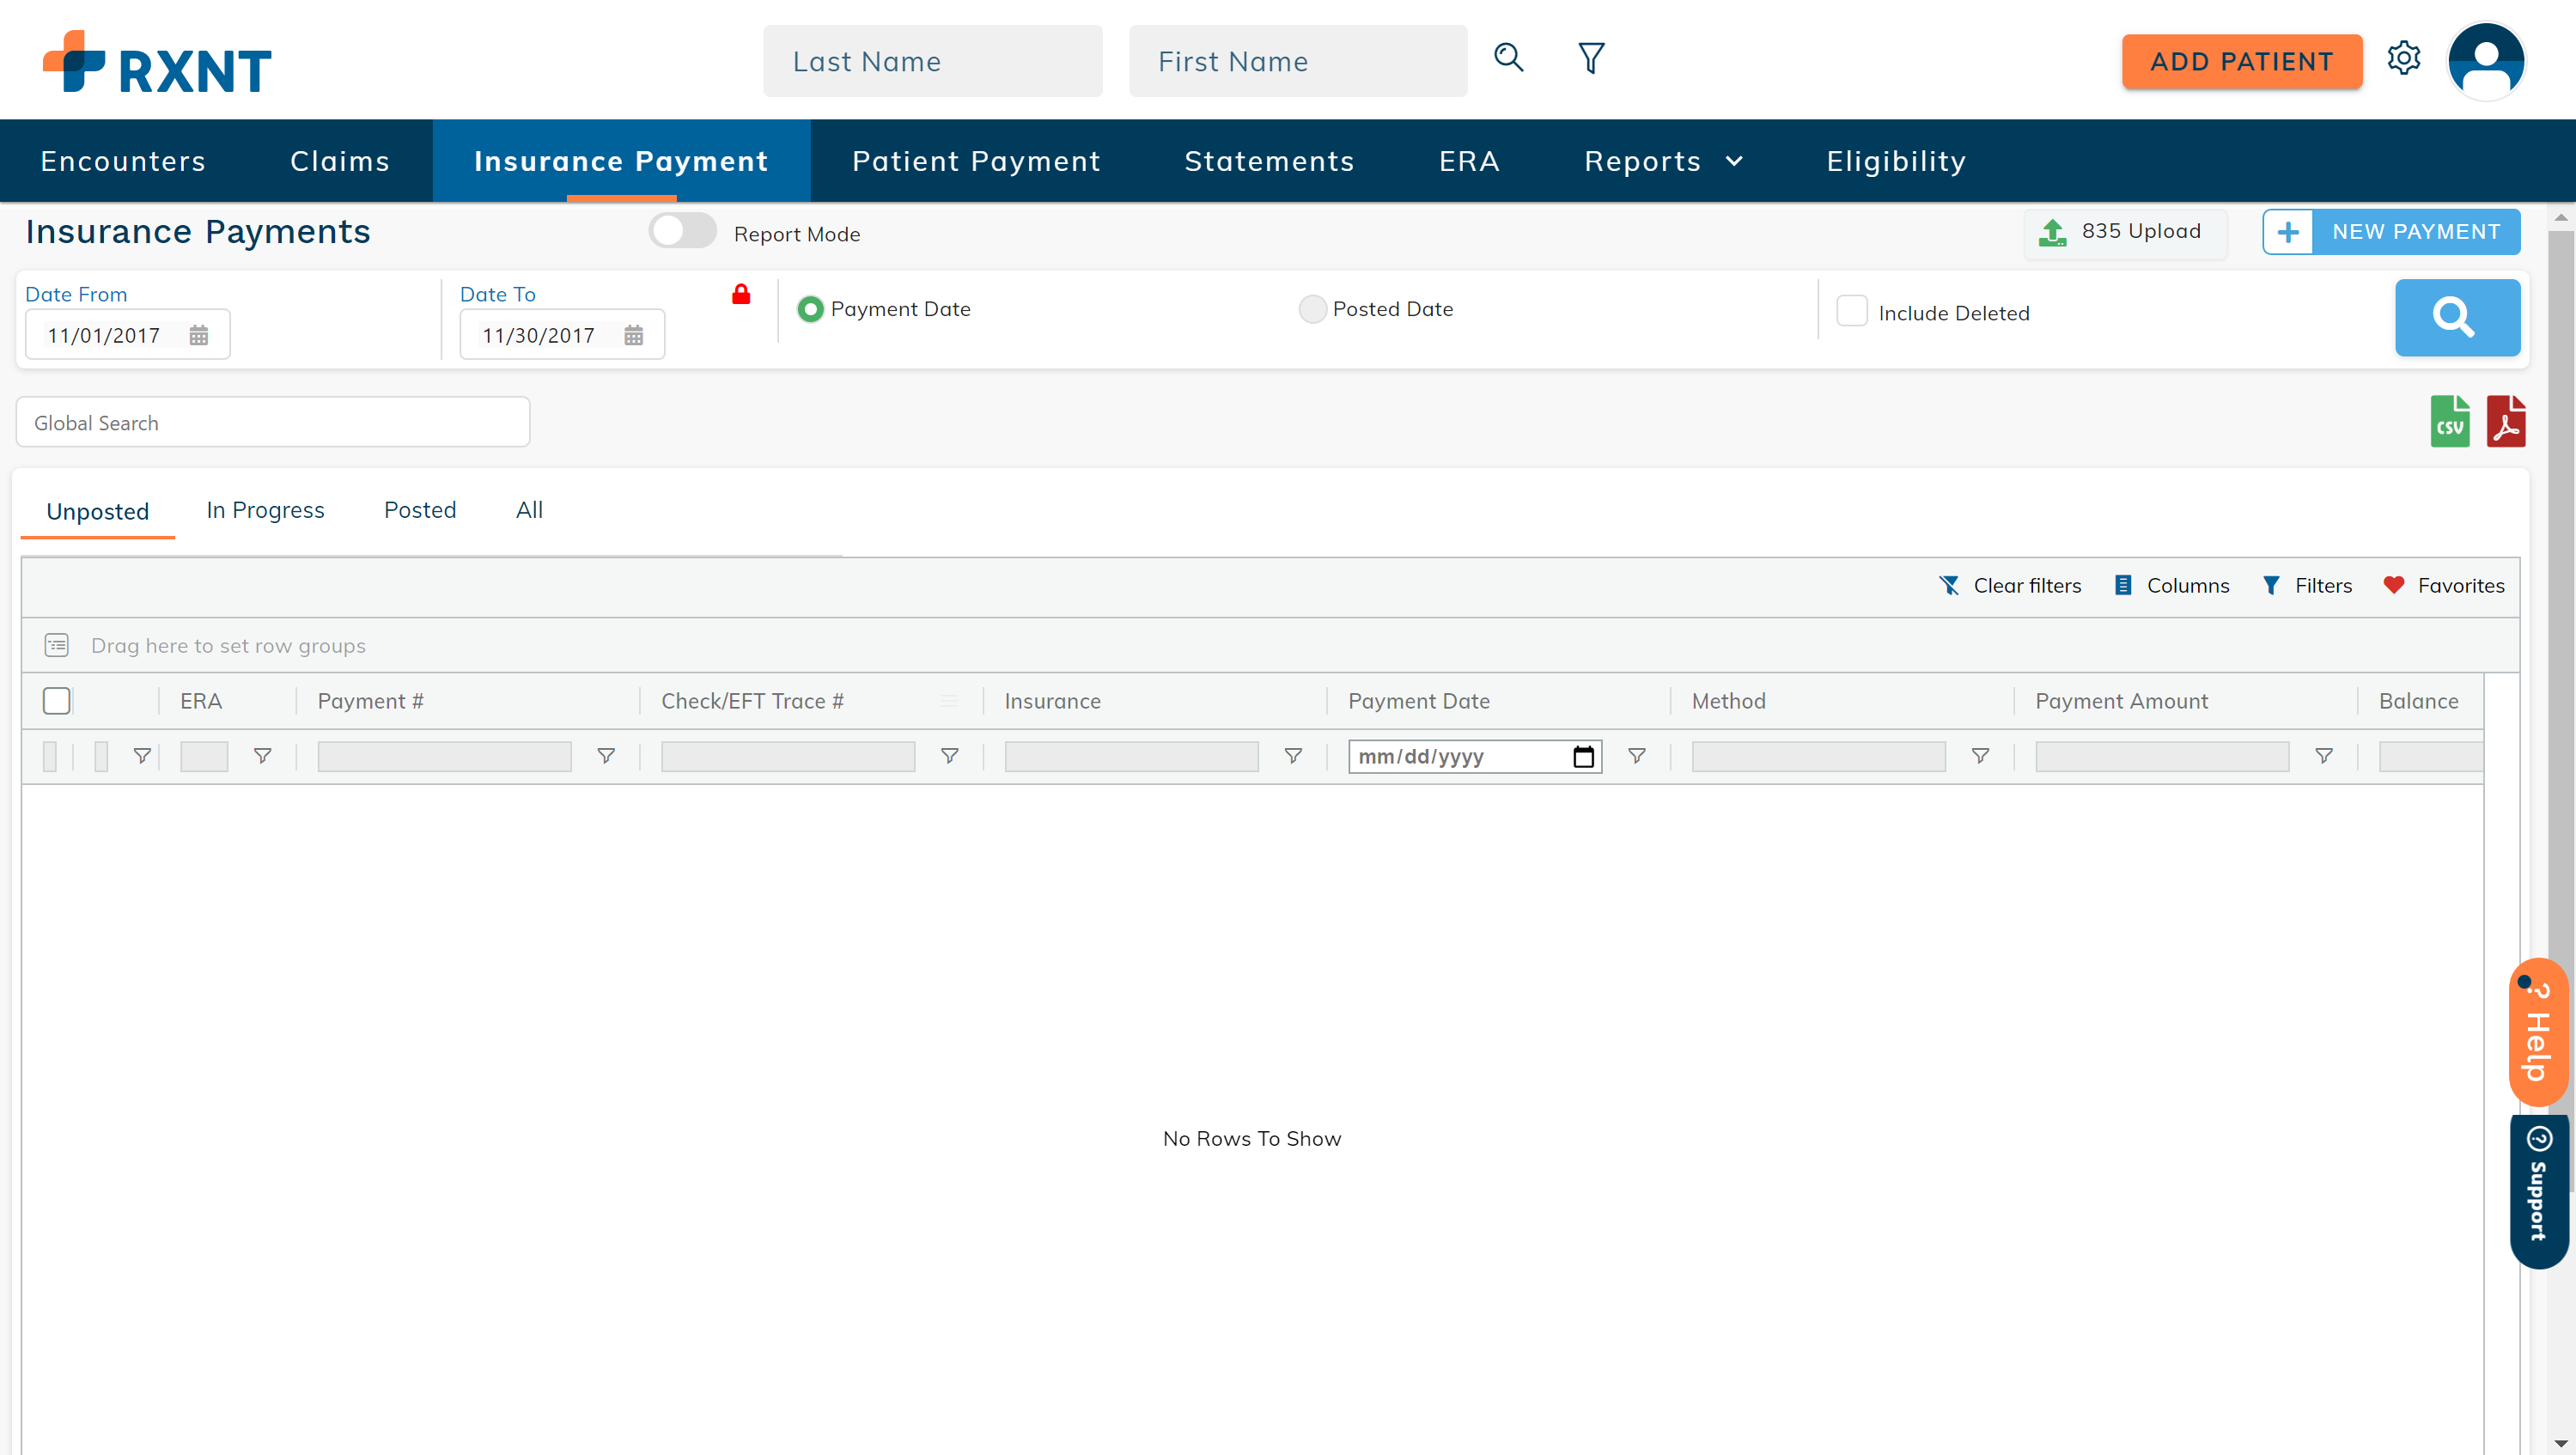This screenshot has width=2576, height=1455.
Task: Open the patient search filter funnel icon
Action: (x=1591, y=58)
